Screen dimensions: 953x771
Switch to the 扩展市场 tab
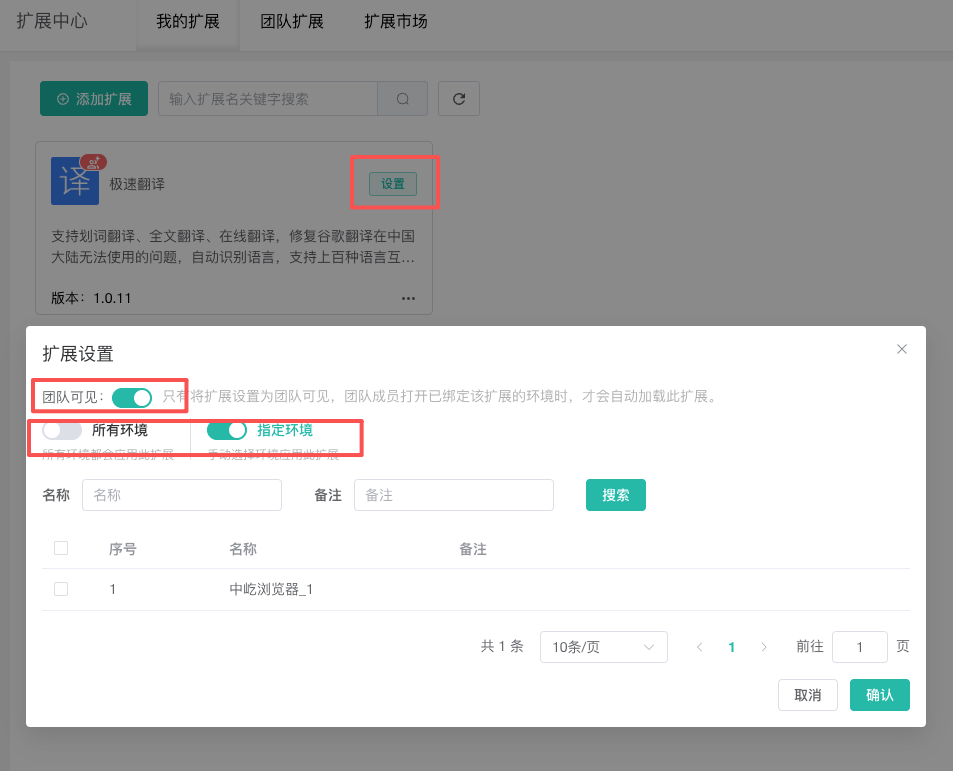click(x=395, y=21)
